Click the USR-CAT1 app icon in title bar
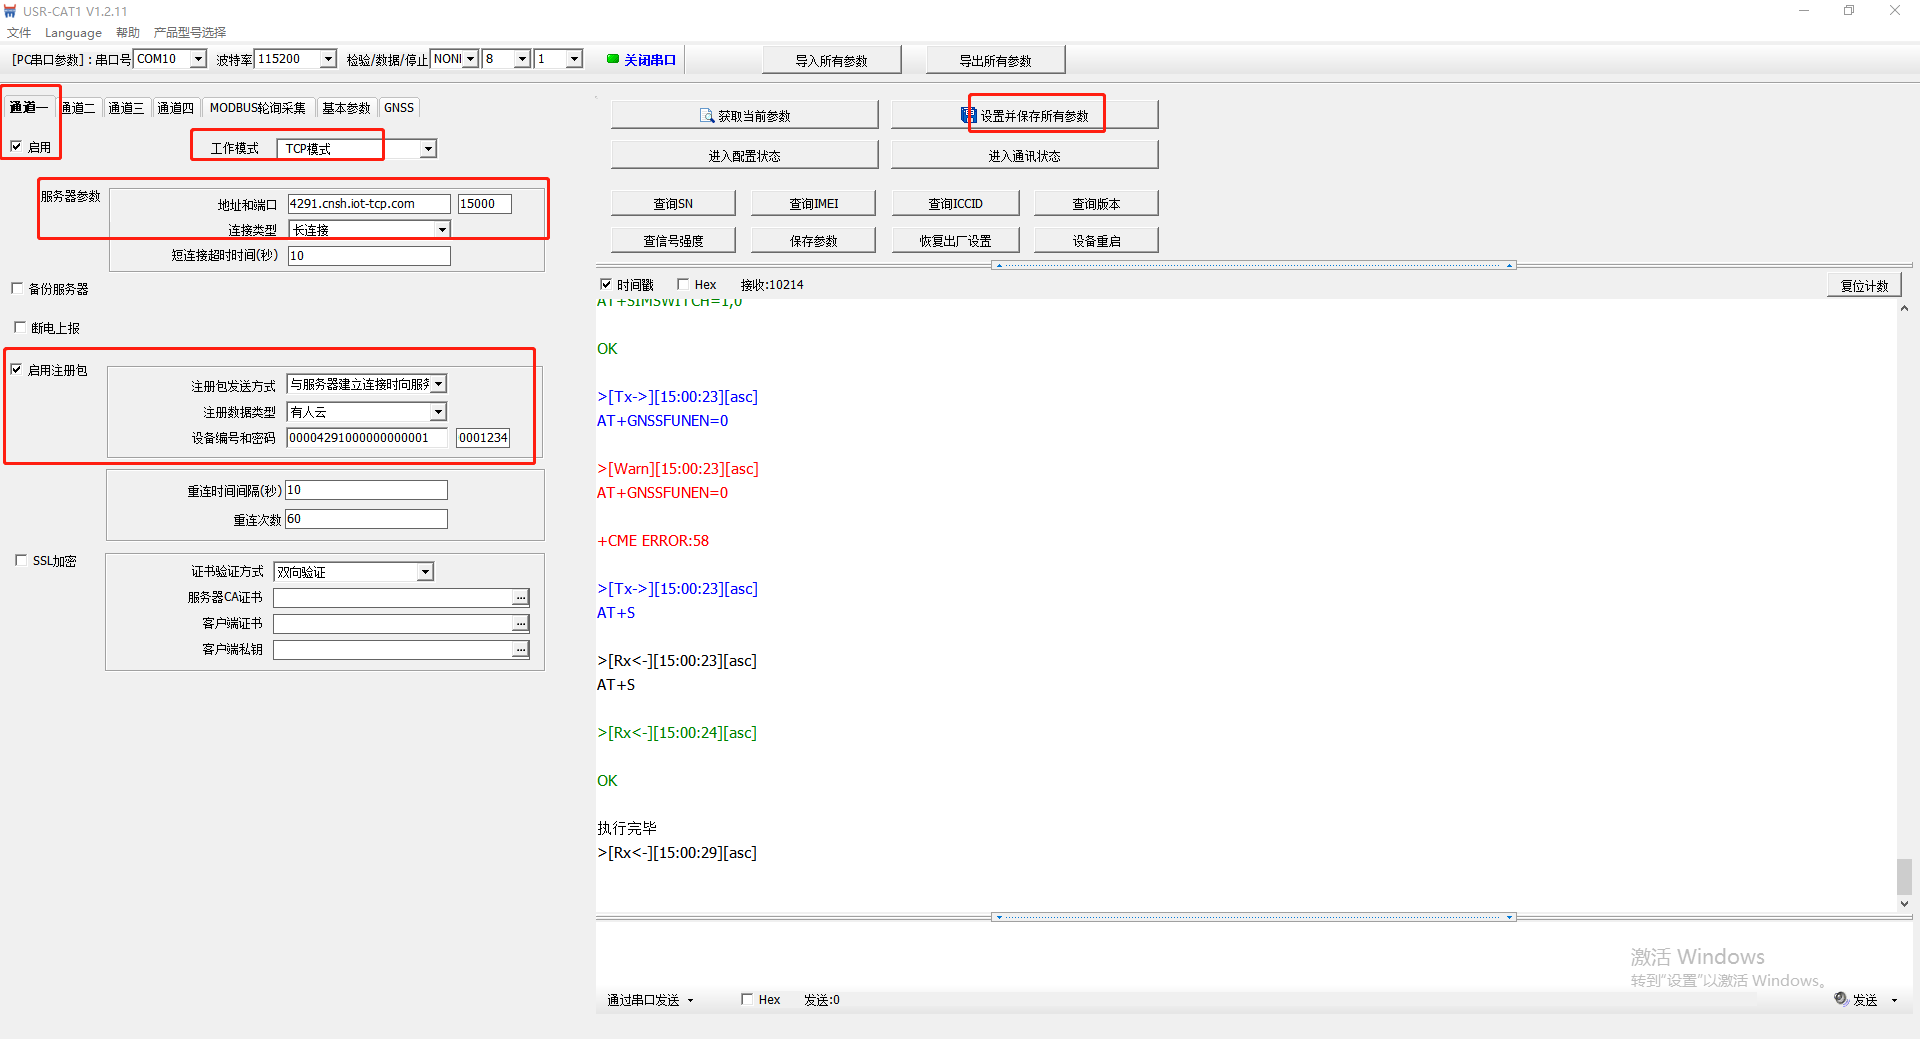1920x1039 pixels. 10,11
